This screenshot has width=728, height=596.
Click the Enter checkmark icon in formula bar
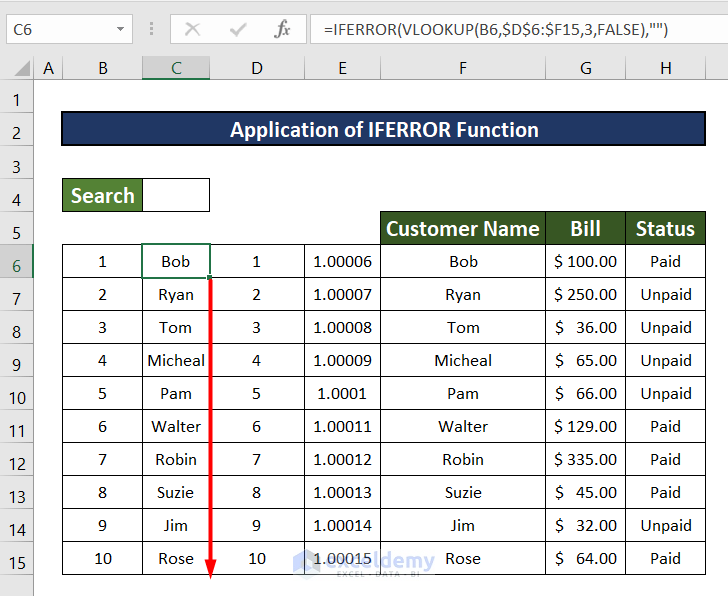tap(237, 30)
